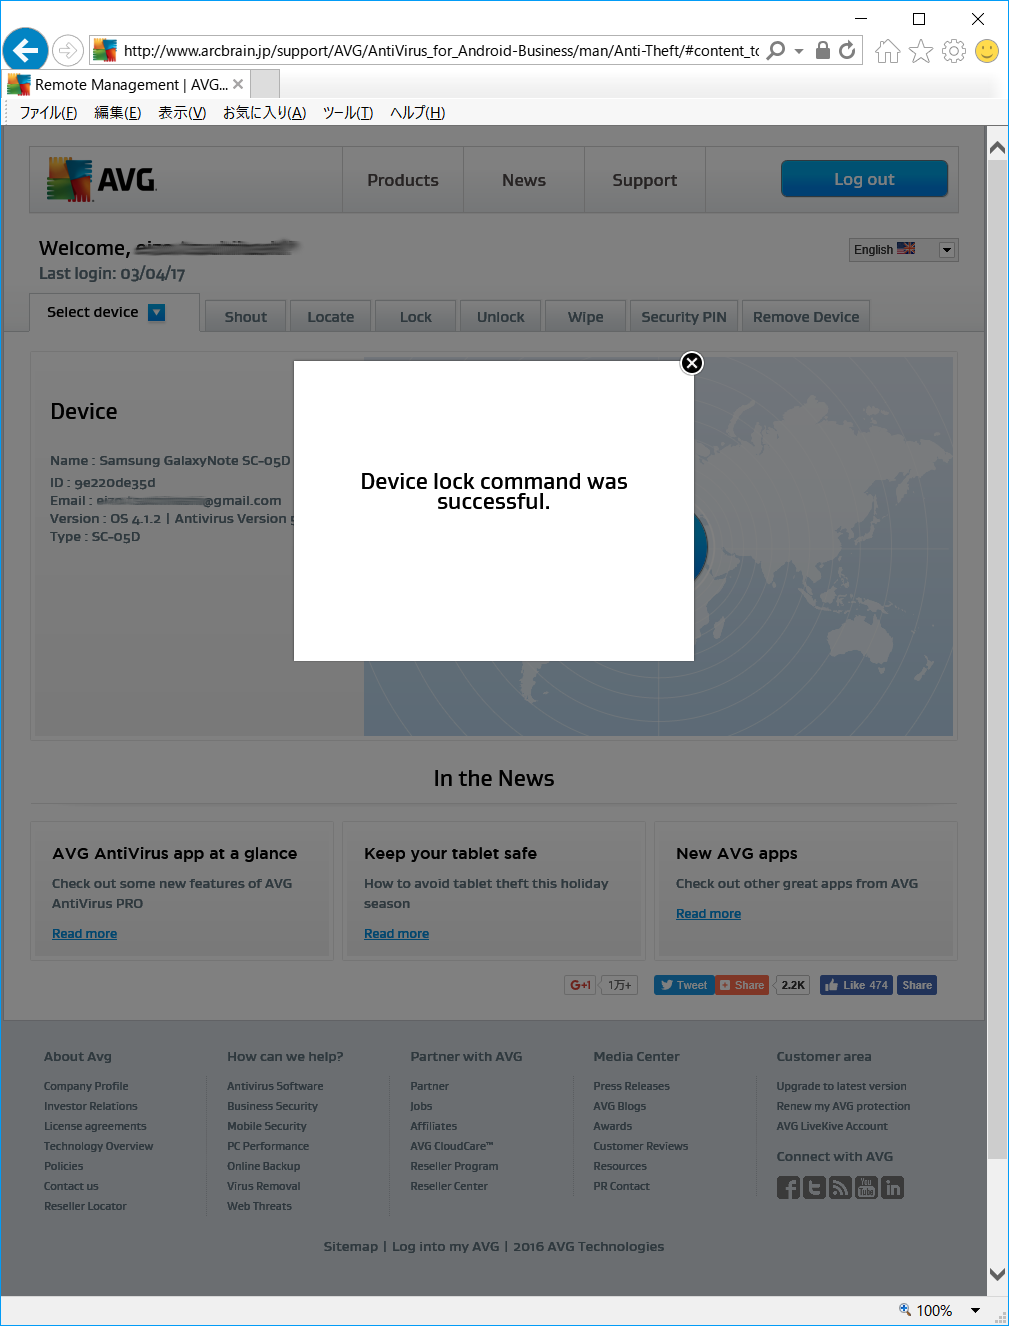Open the お気に入り(A) menu
The image size is (1009, 1326).
265,113
